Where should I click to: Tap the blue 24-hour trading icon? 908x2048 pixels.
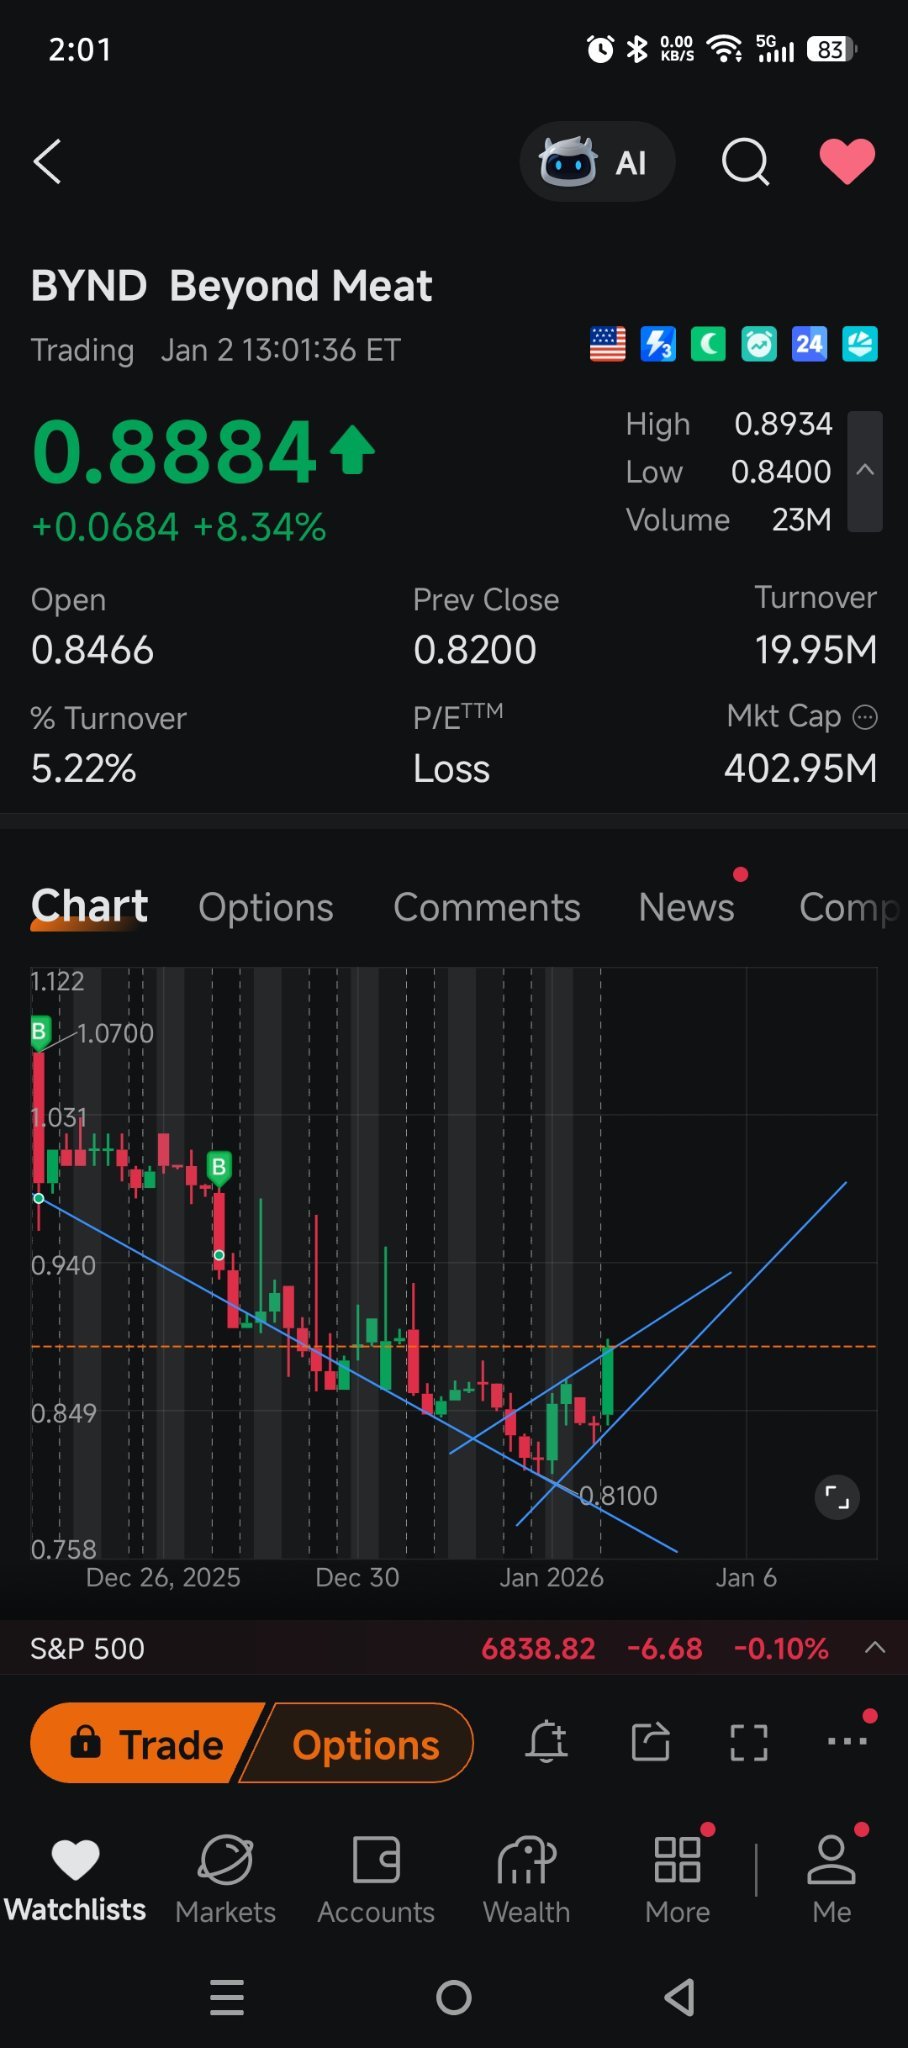click(x=809, y=344)
